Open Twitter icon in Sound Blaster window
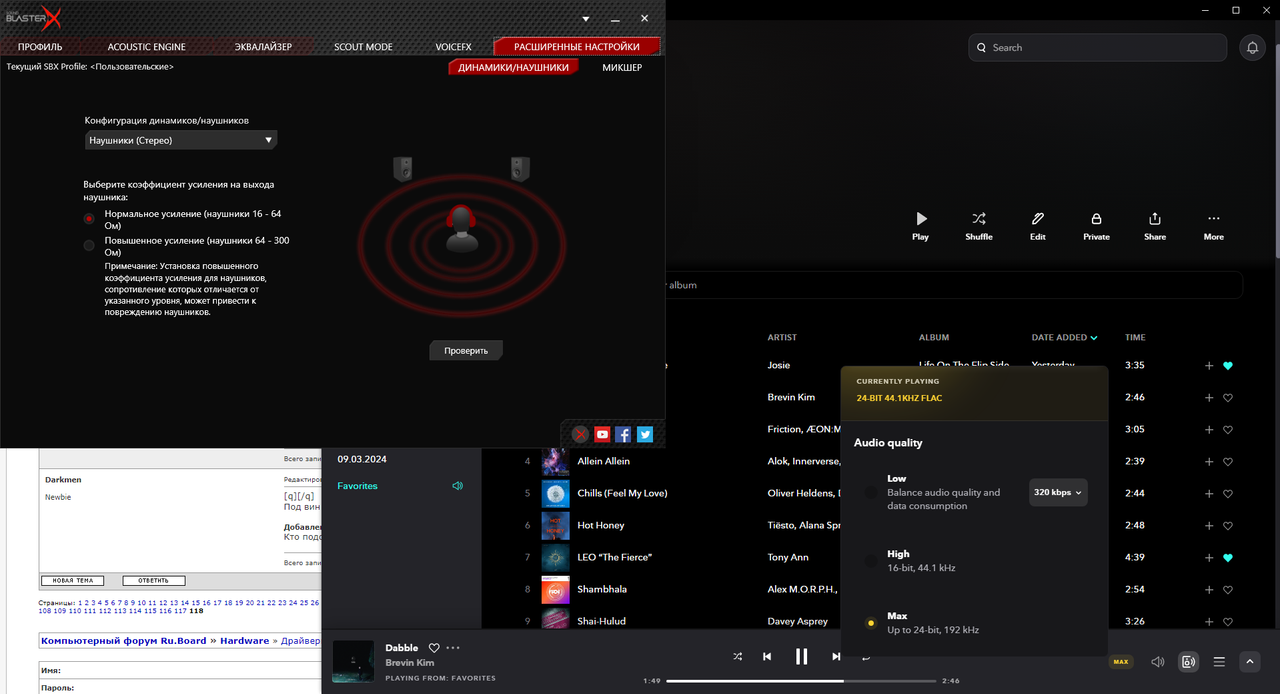The image size is (1280, 694). tap(645, 434)
